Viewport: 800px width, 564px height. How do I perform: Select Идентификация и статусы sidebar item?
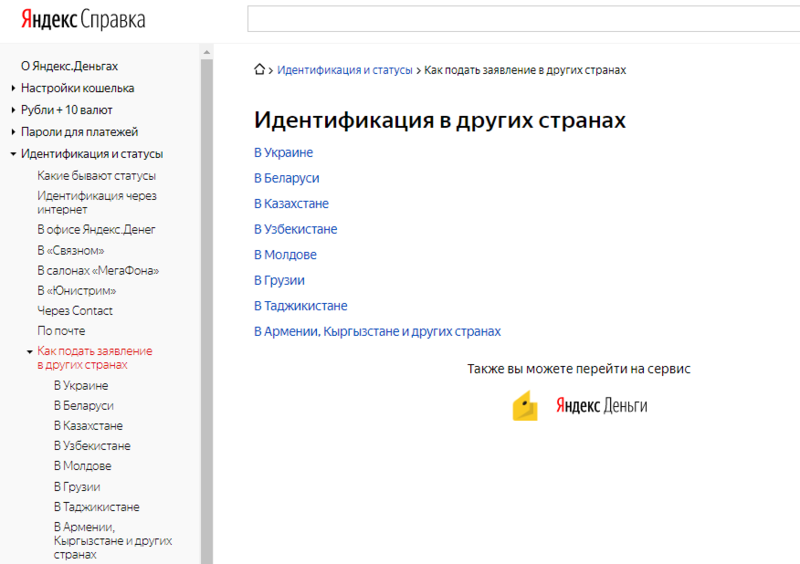(92, 154)
